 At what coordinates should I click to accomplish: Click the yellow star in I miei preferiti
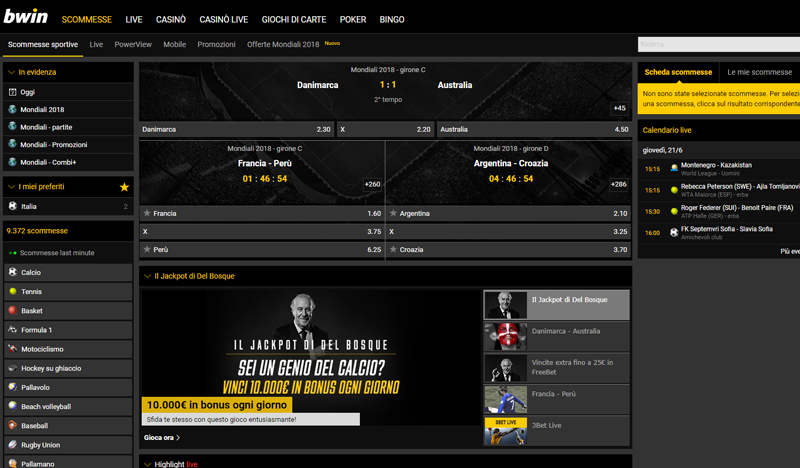(x=124, y=187)
